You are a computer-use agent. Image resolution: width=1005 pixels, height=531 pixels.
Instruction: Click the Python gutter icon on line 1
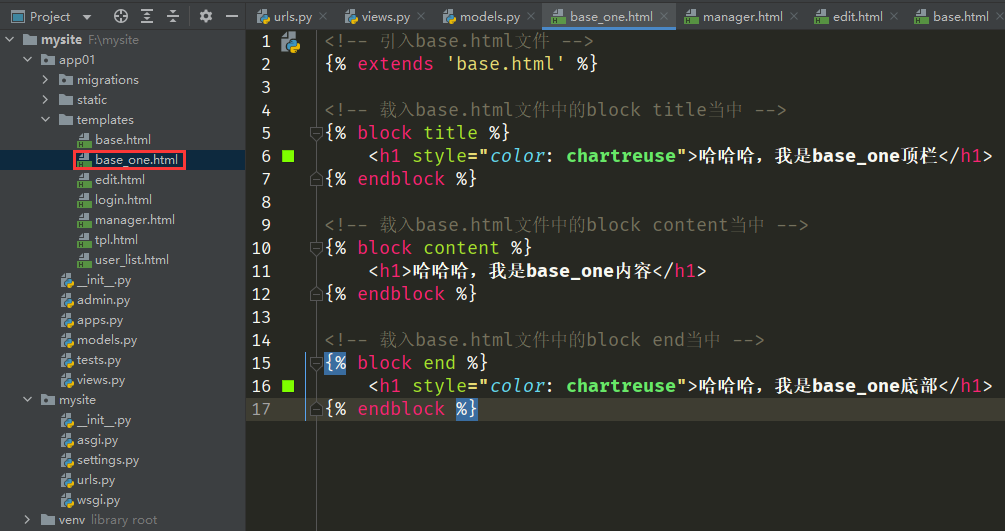click(290, 42)
